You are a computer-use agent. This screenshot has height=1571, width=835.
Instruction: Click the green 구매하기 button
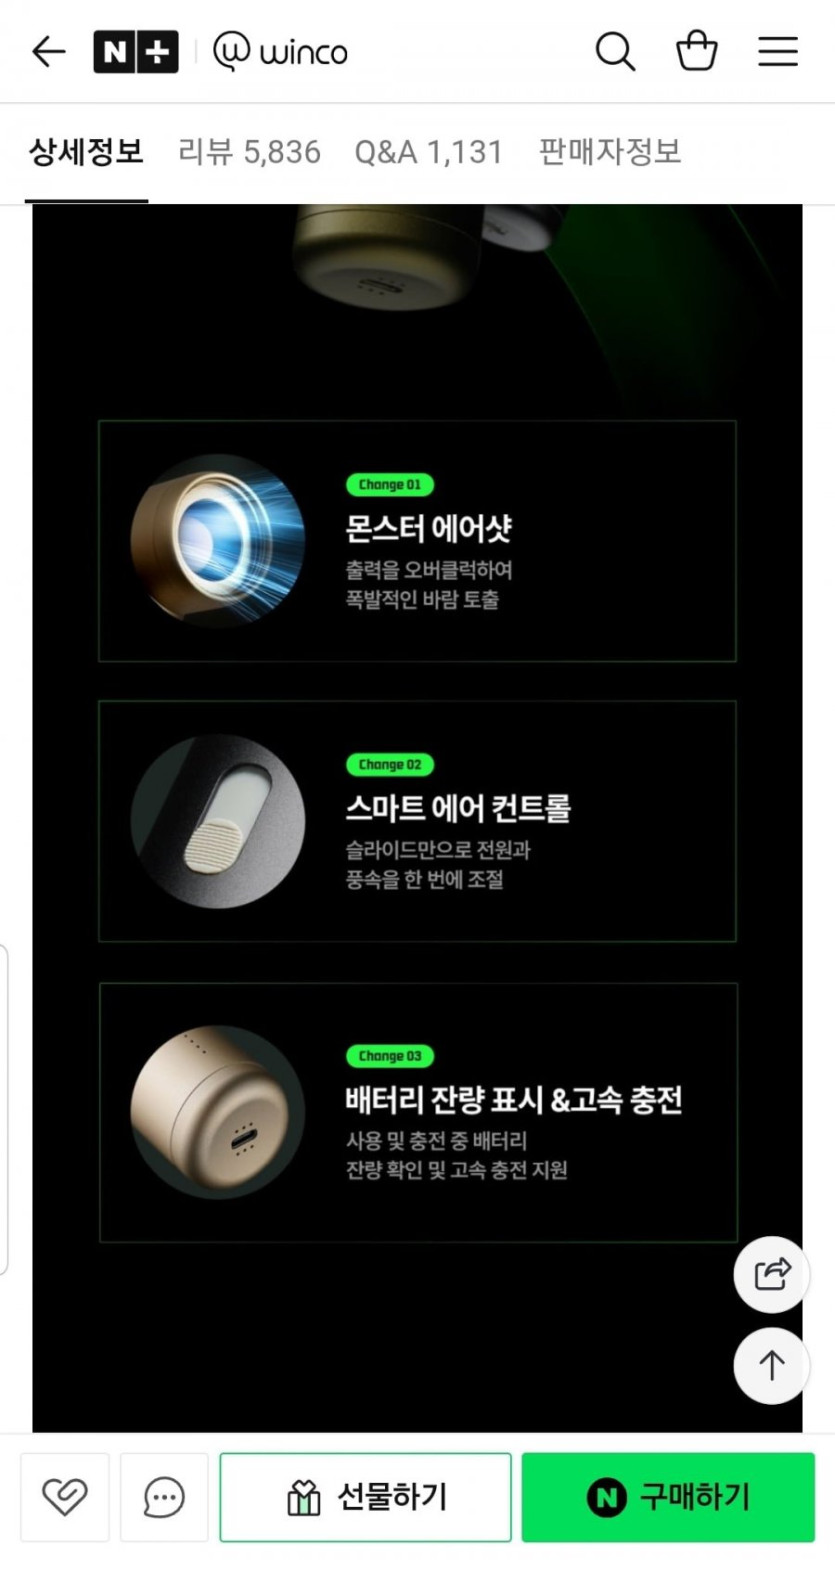pyautogui.click(x=668, y=1497)
